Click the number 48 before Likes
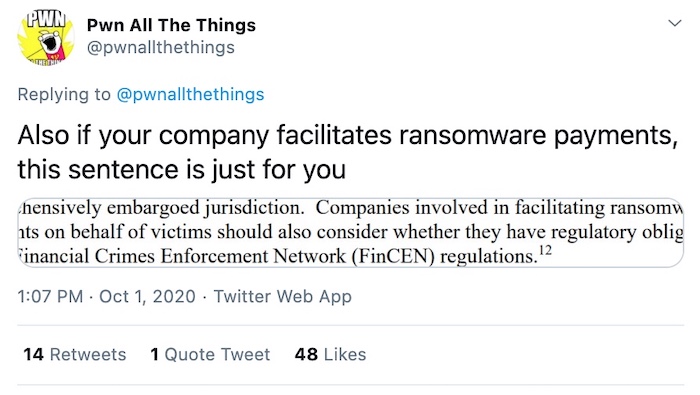 click(x=306, y=354)
